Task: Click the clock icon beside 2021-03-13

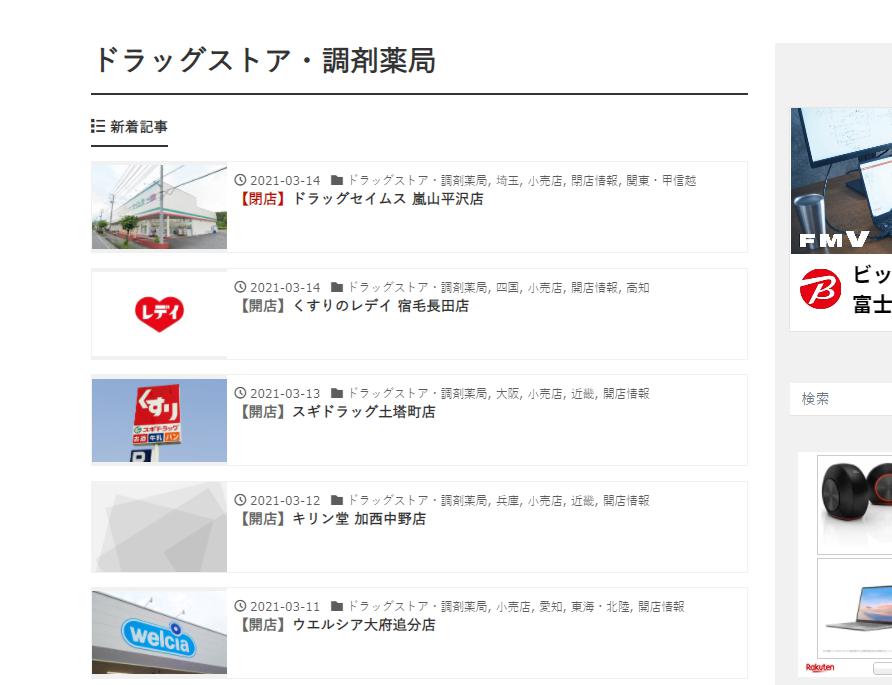Action: click(240, 393)
